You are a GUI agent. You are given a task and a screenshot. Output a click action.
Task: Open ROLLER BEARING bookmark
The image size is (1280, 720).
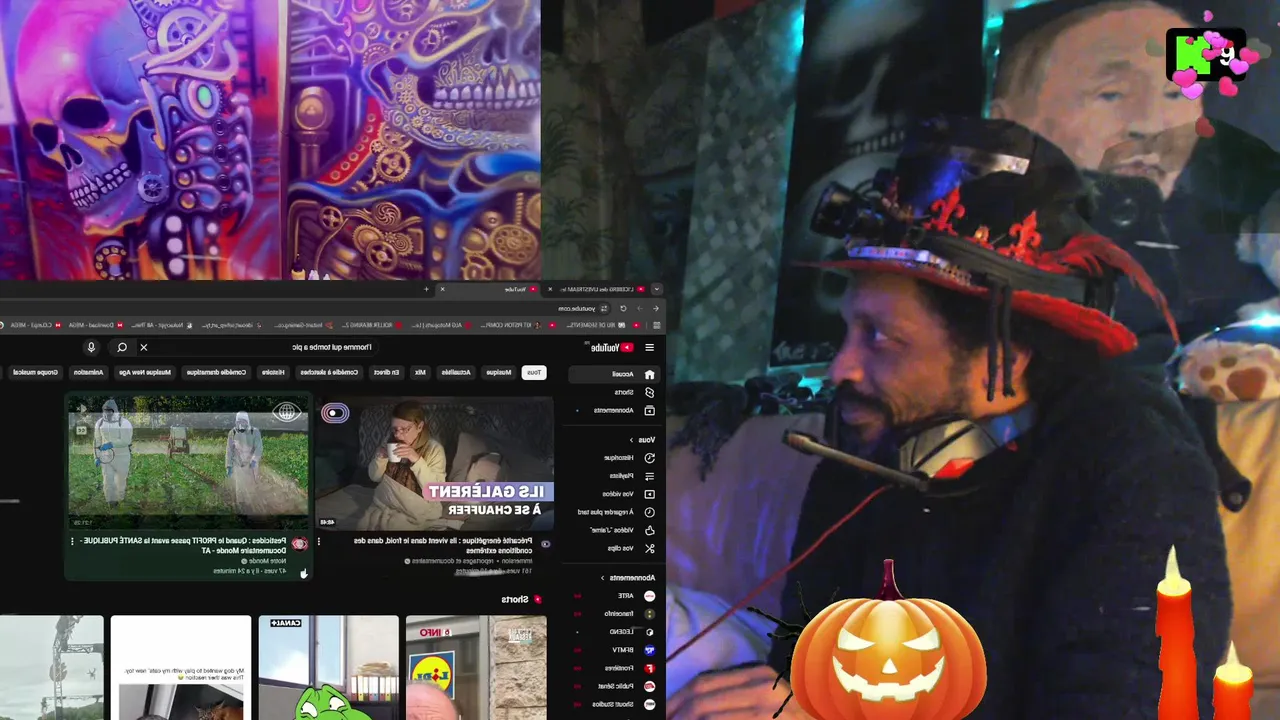[x=373, y=325]
